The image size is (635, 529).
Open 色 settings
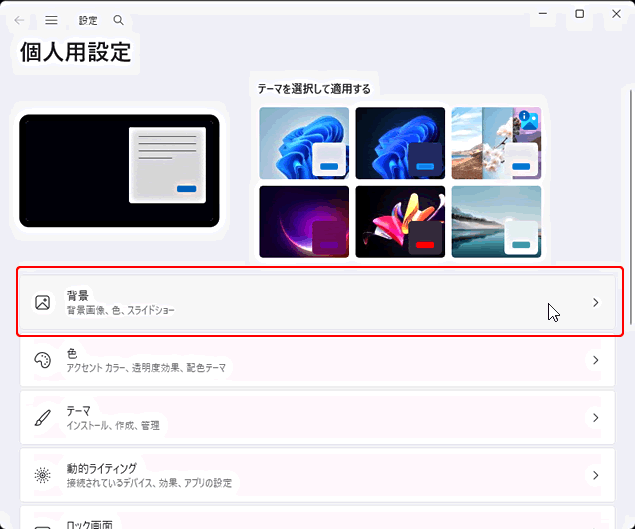click(x=318, y=360)
